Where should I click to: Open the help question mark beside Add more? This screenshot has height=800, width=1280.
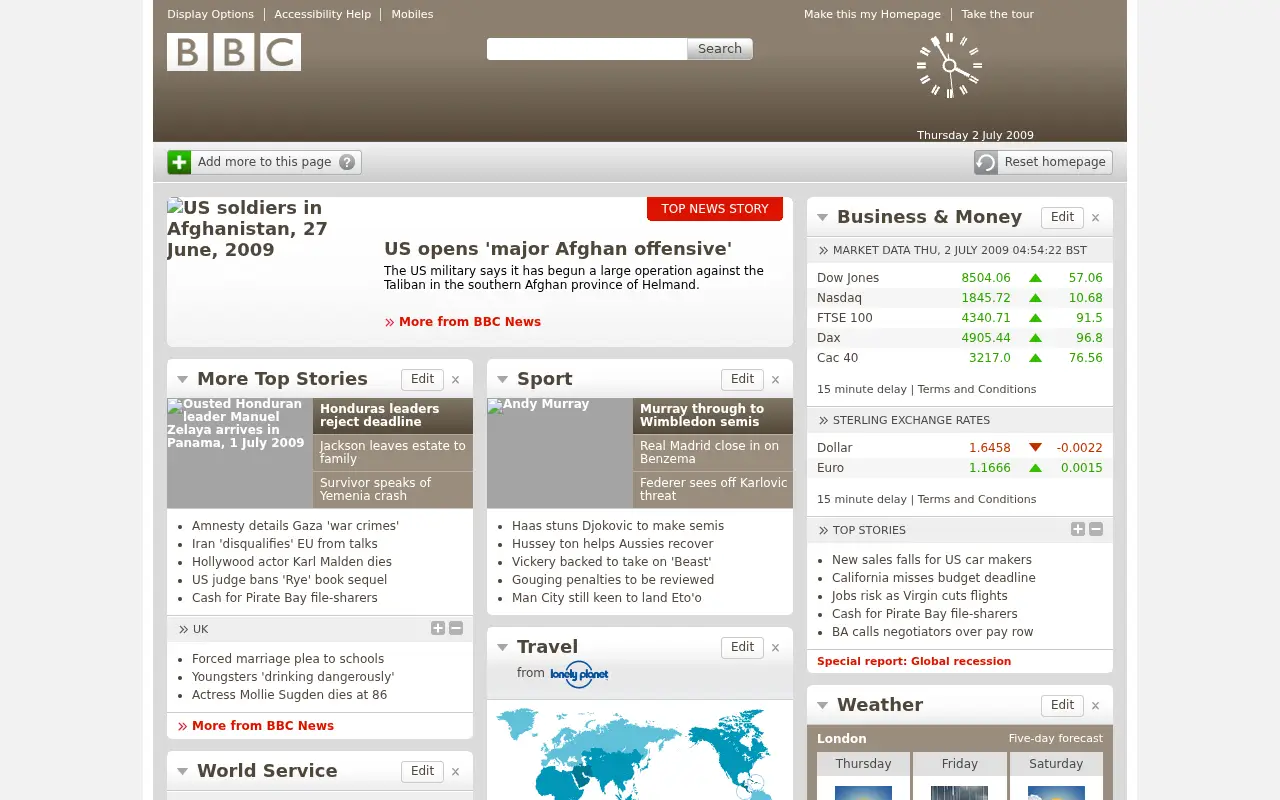(x=347, y=162)
